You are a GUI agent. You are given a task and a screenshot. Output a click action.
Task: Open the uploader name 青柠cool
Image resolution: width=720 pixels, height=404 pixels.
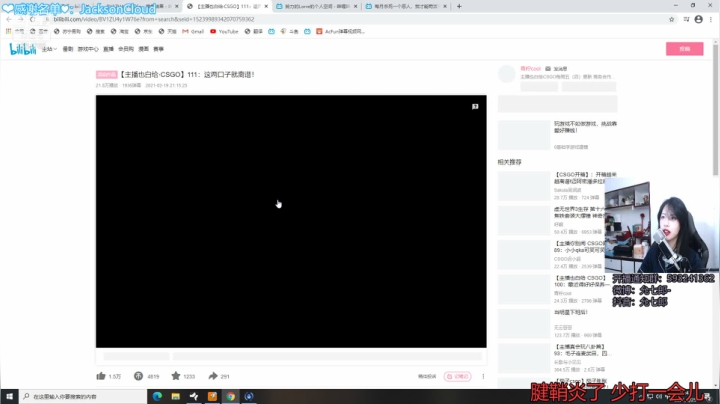pyautogui.click(x=530, y=68)
